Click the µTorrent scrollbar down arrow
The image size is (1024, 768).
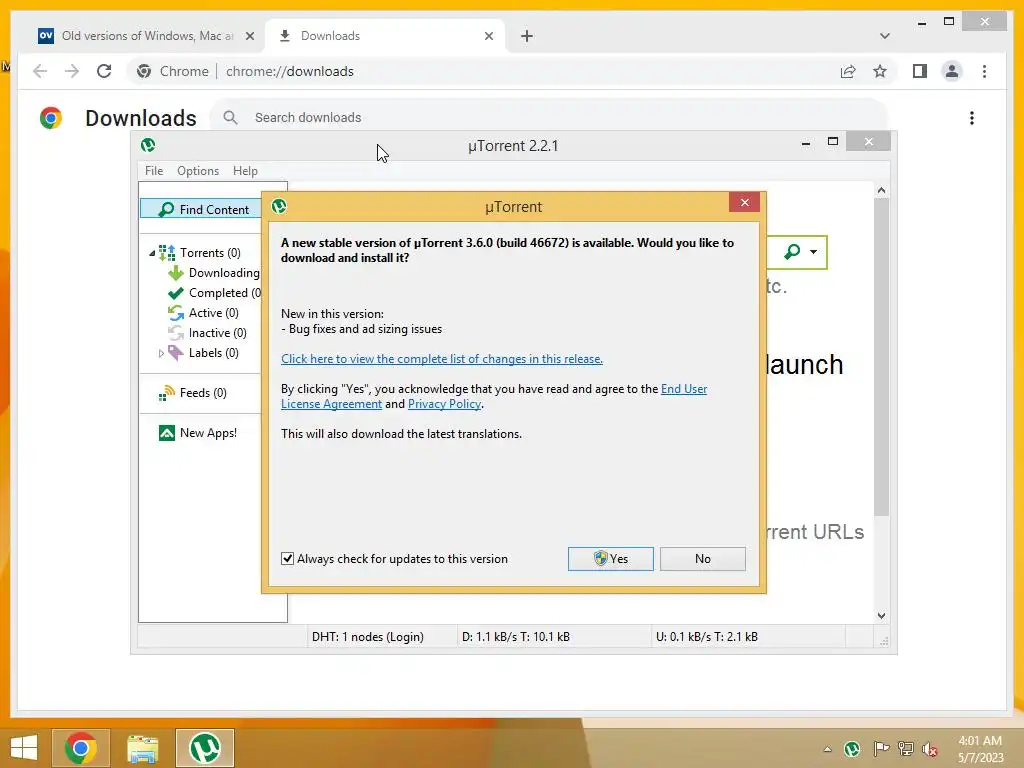[x=882, y=615]
